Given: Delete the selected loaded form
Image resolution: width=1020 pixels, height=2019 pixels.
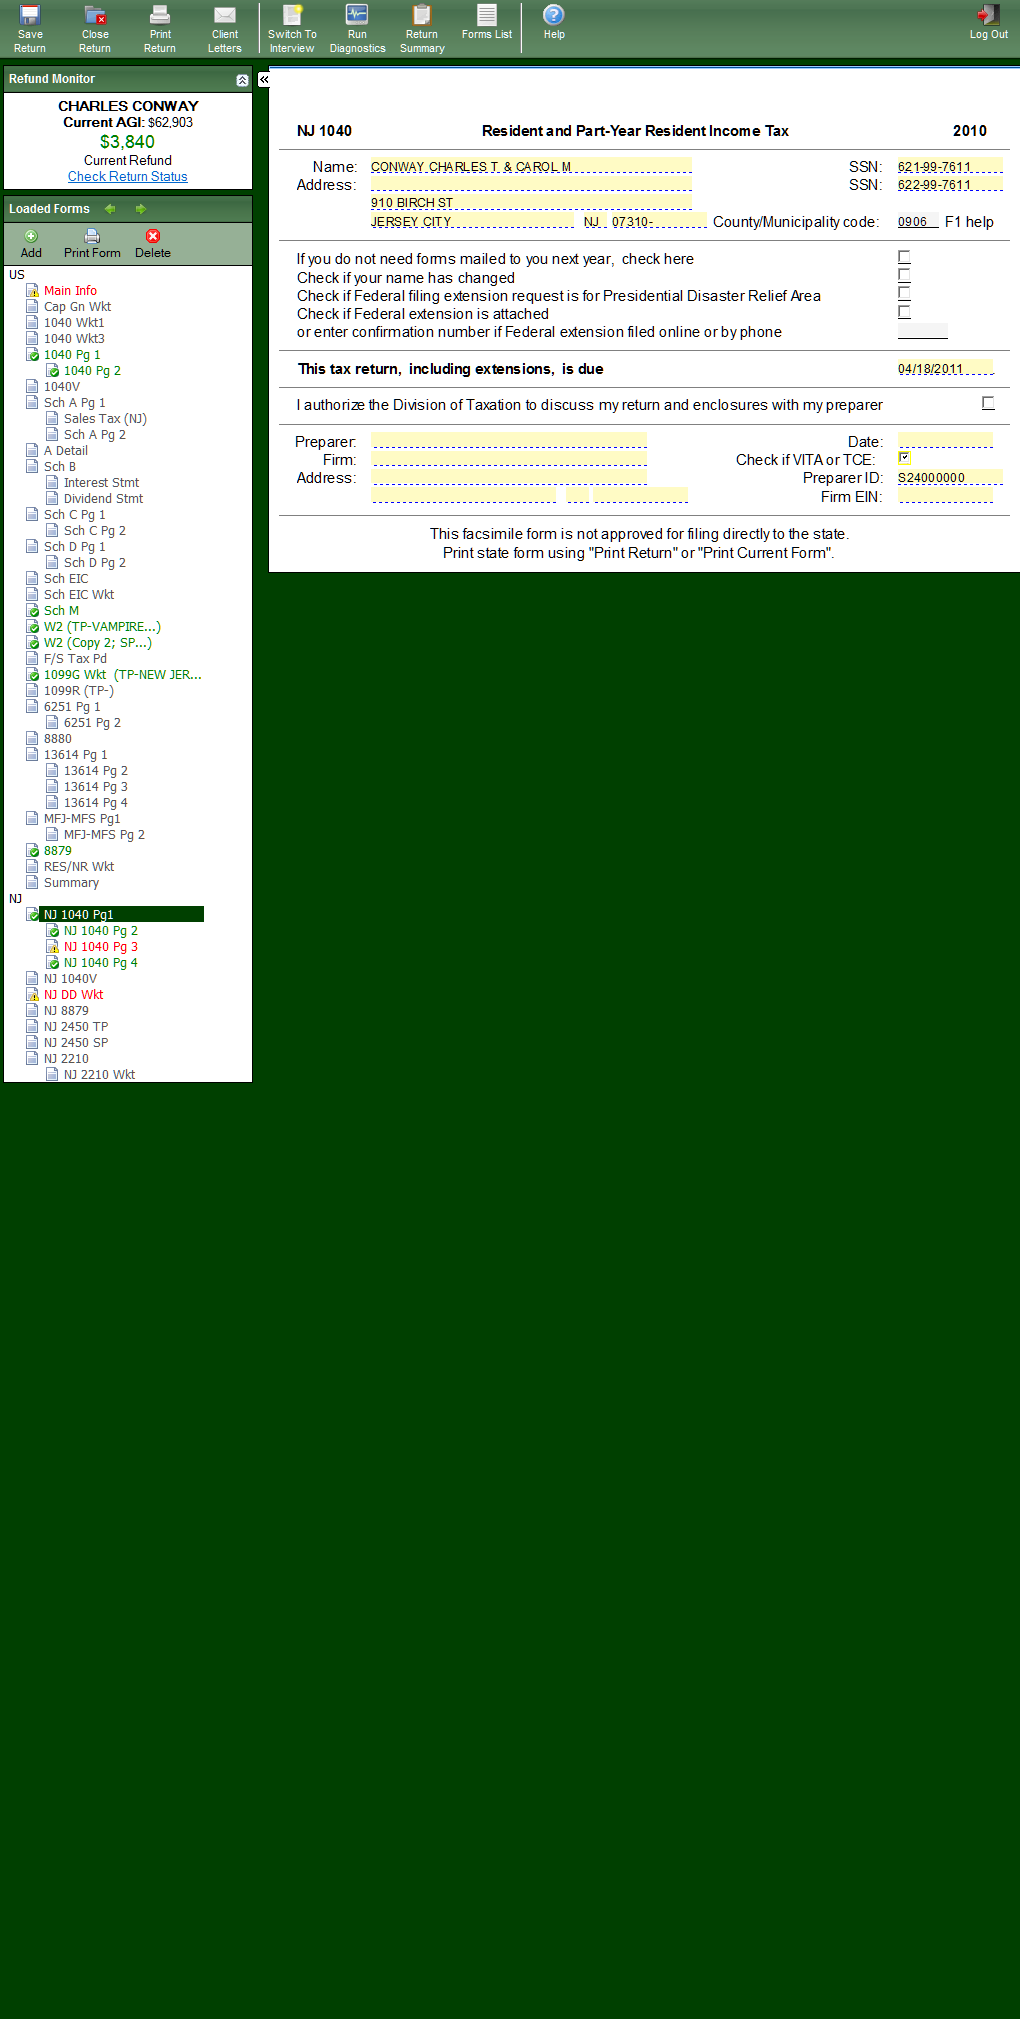Looking at the screenshot, I should pos(153,237).
